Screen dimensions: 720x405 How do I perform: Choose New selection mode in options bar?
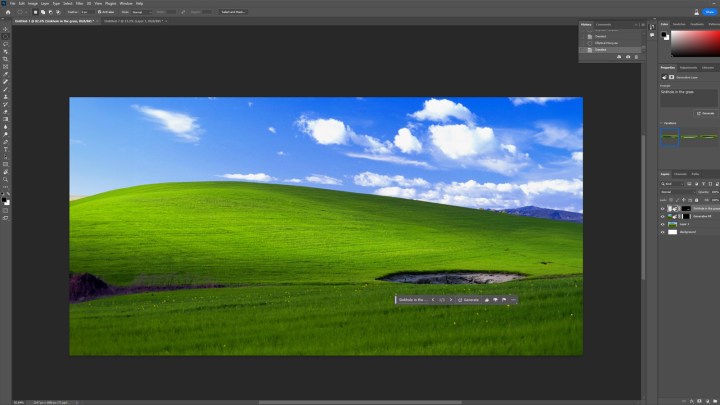[x=35, y=12]
